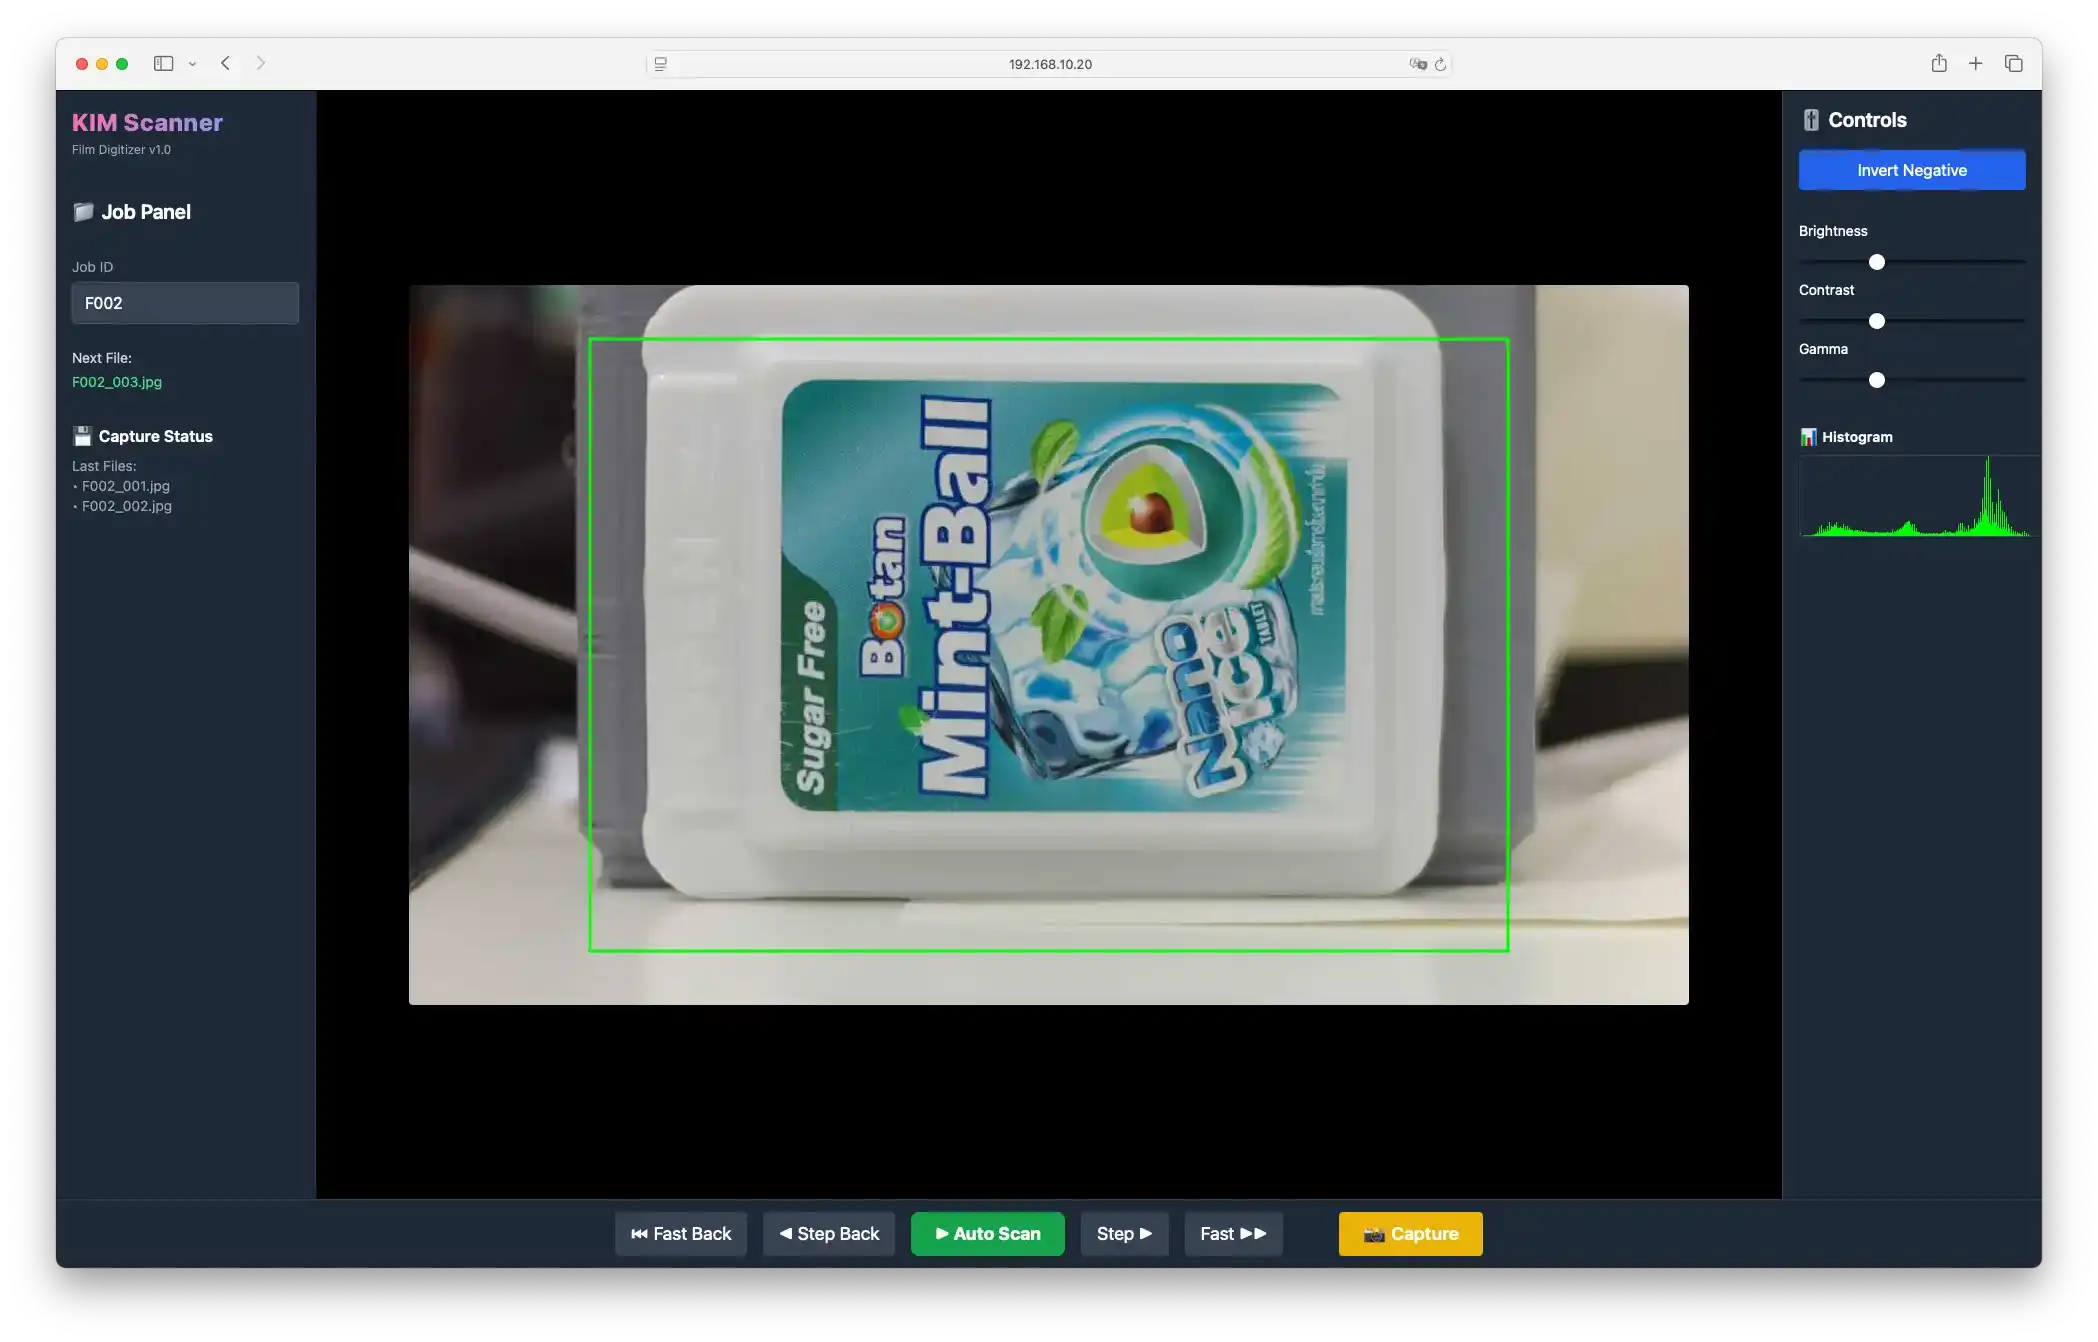Open a new tab with plus icon

click(x=1975, y=63)
